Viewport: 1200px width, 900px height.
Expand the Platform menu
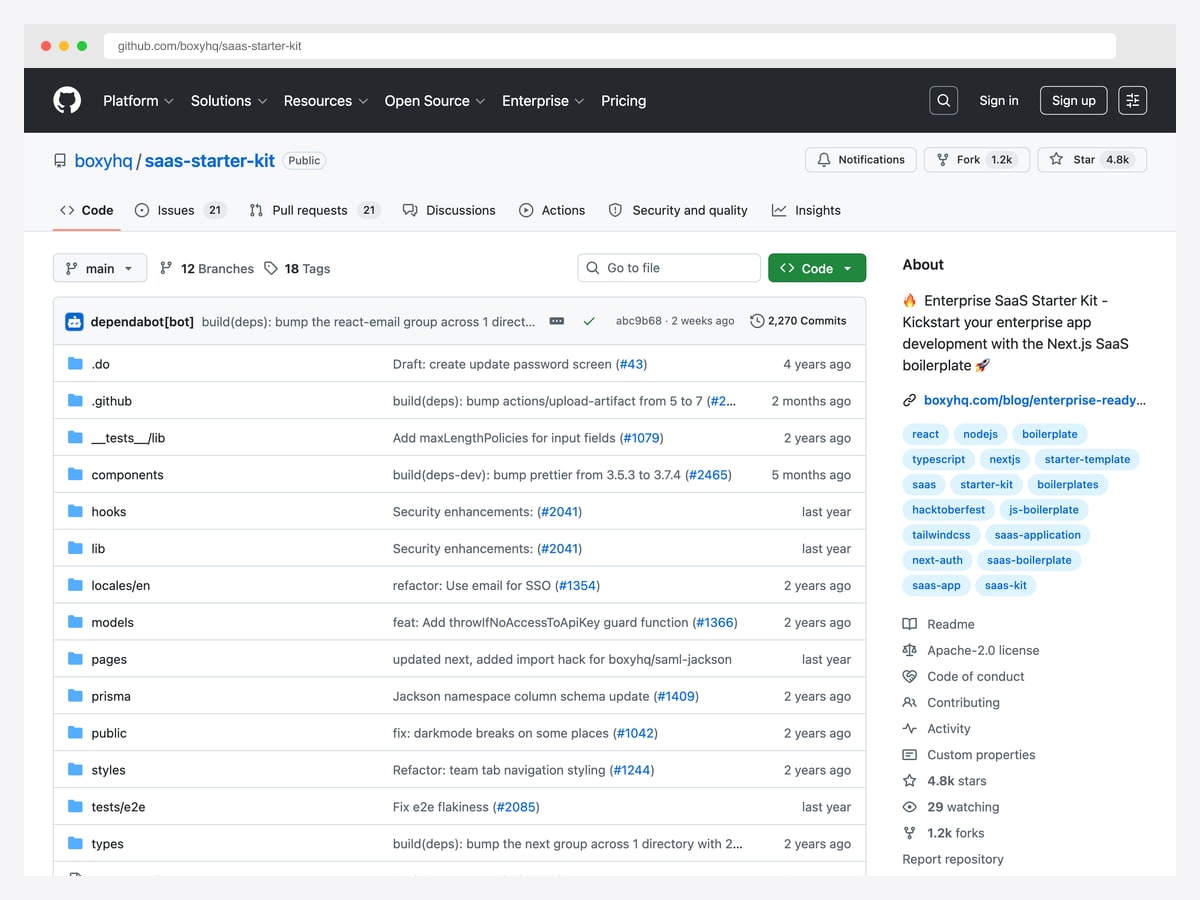(x=138, y=100)
